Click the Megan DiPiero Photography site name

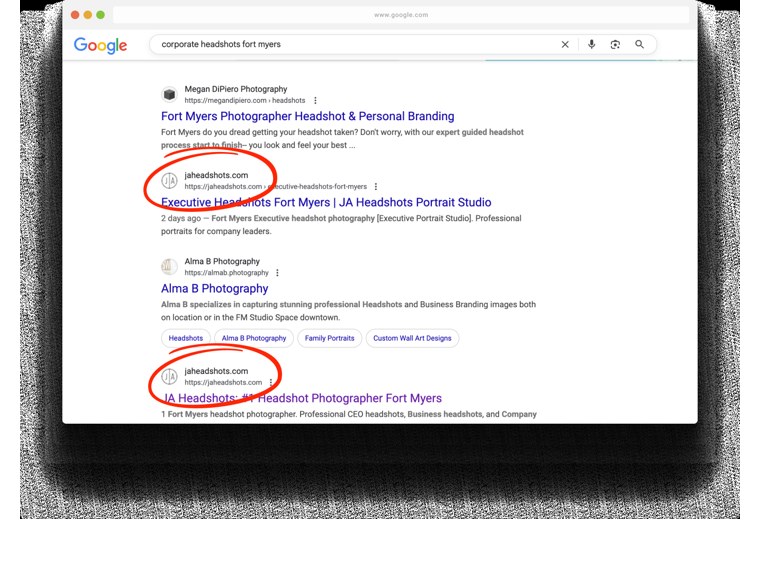coord(236,89)
